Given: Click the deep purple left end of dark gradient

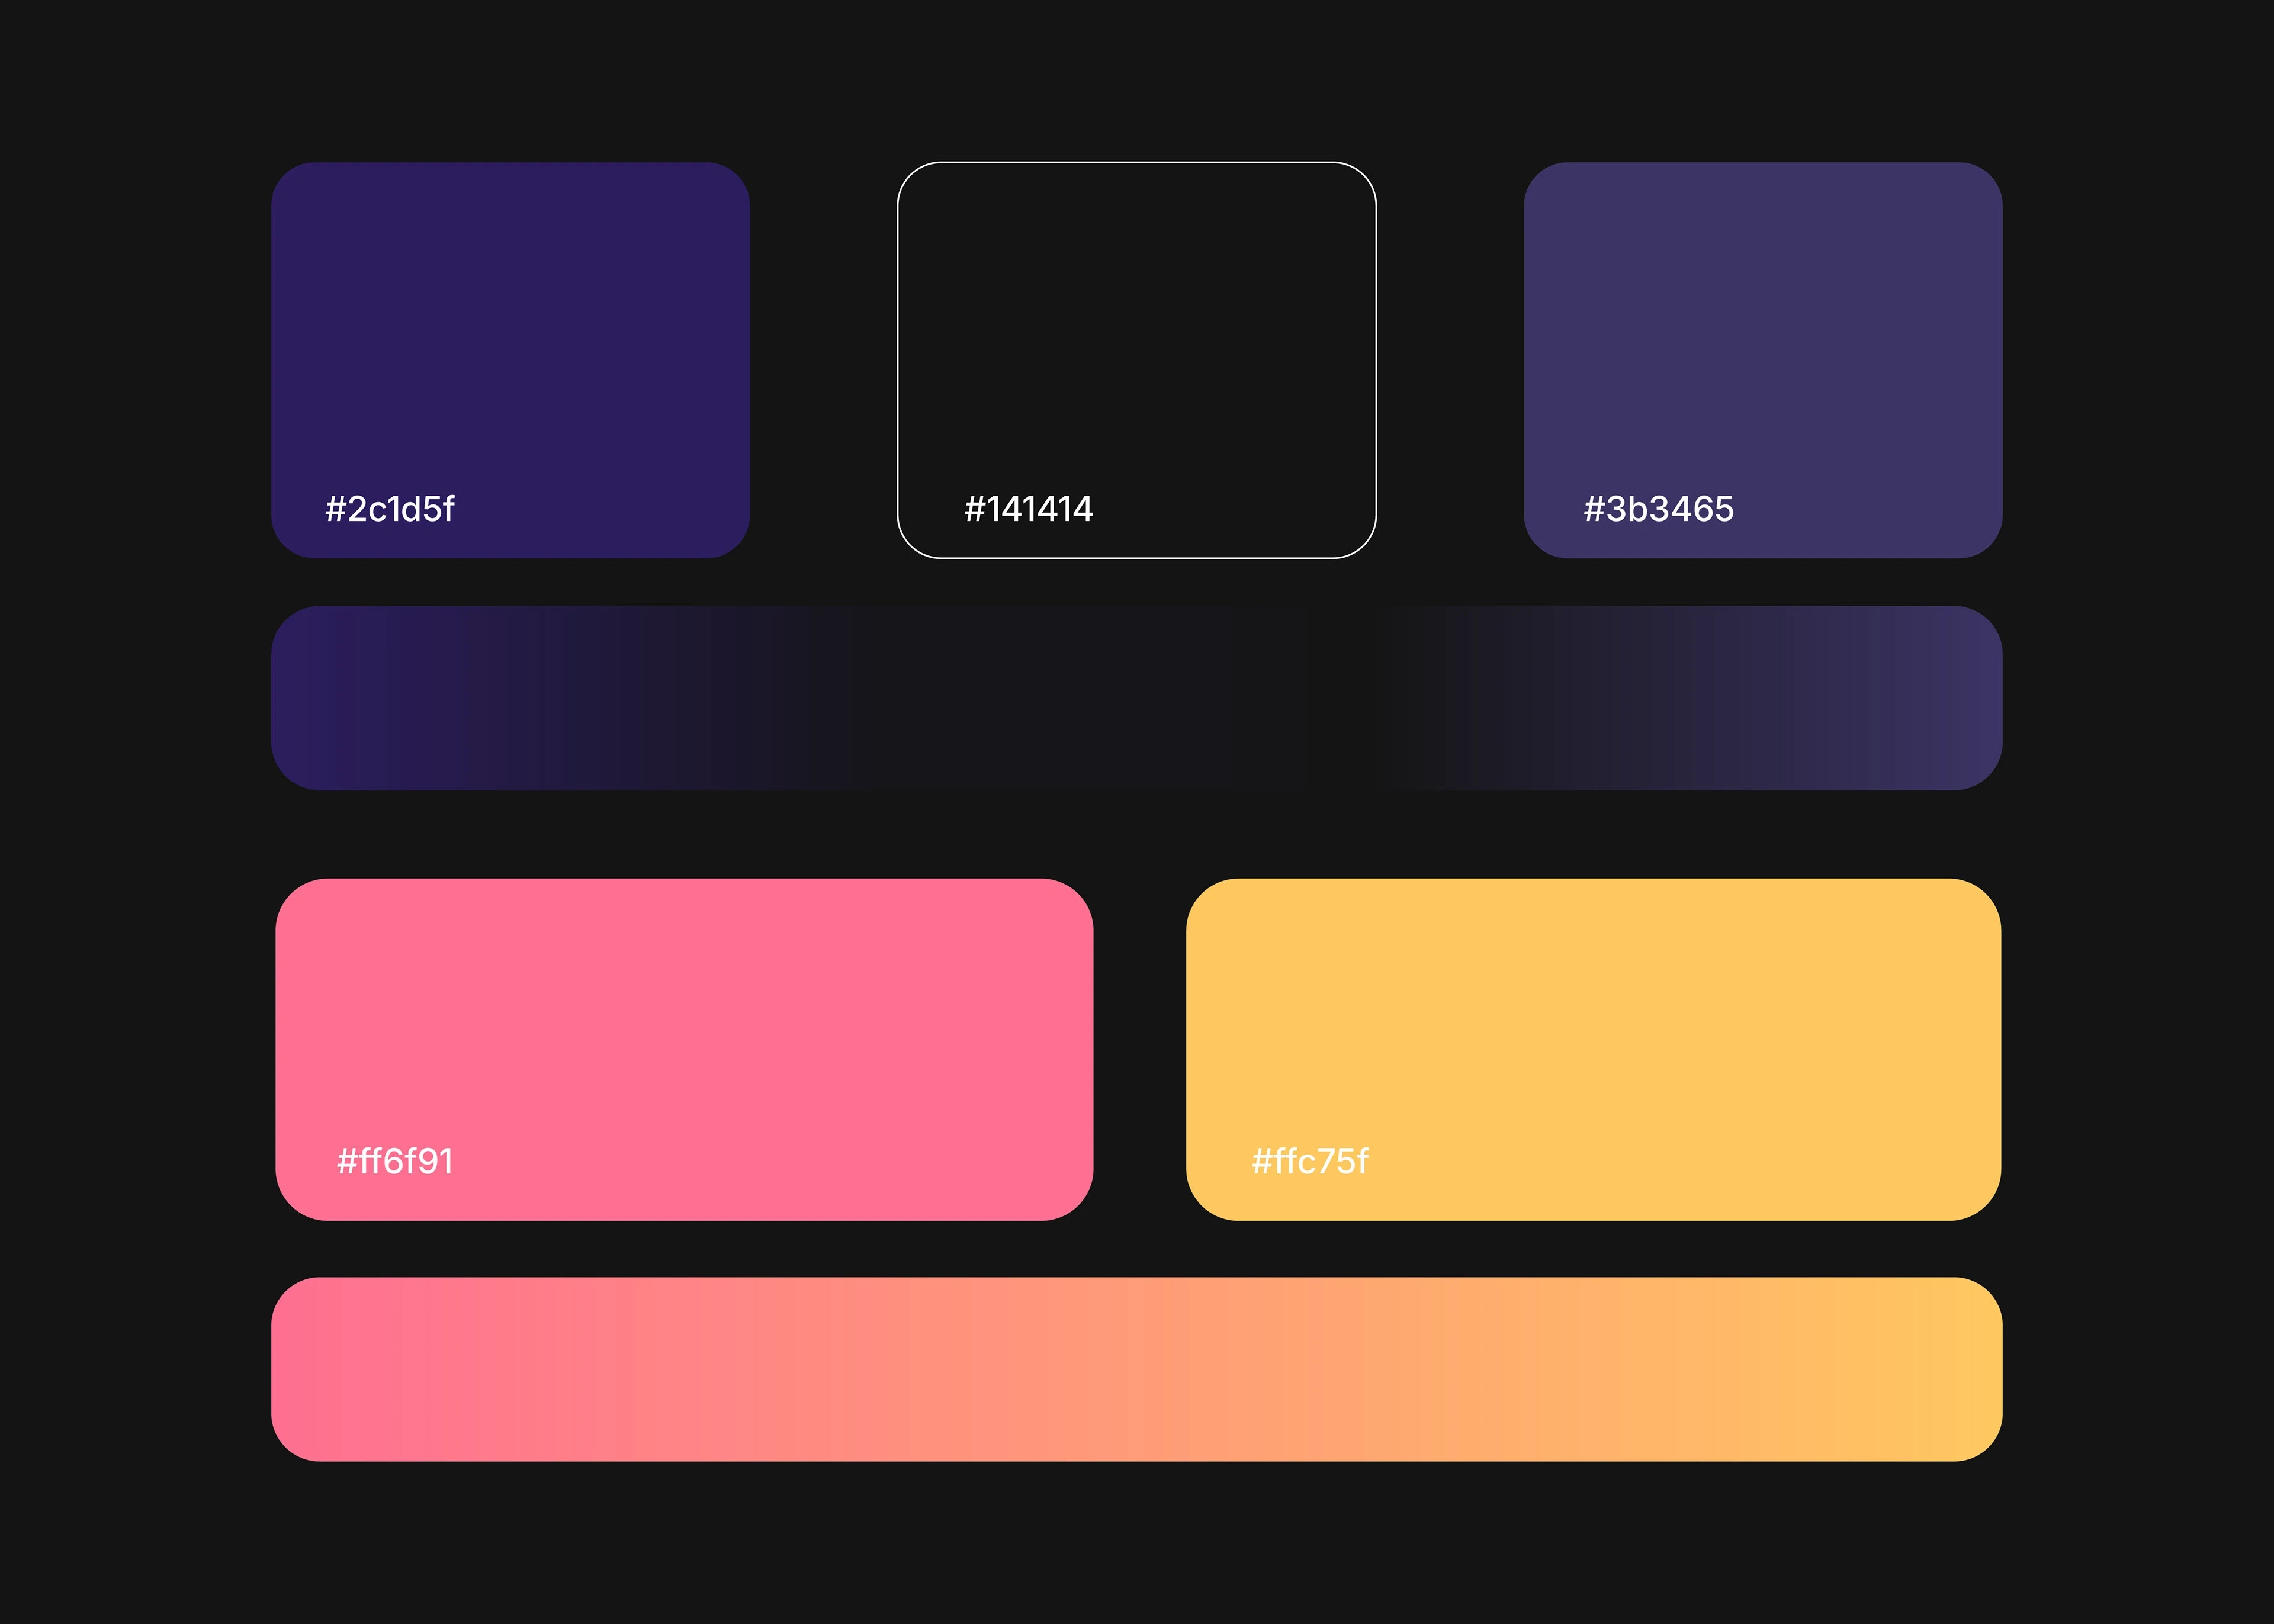Looking at the screenshot, I should [310, 698].
